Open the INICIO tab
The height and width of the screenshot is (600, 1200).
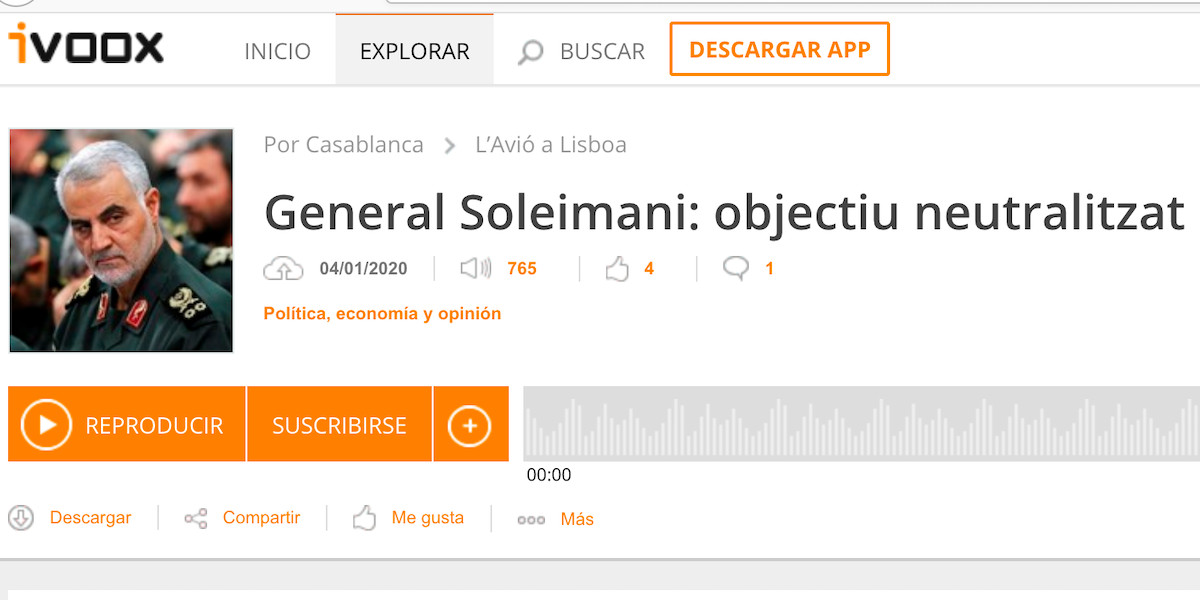click(x=277, y=51)
